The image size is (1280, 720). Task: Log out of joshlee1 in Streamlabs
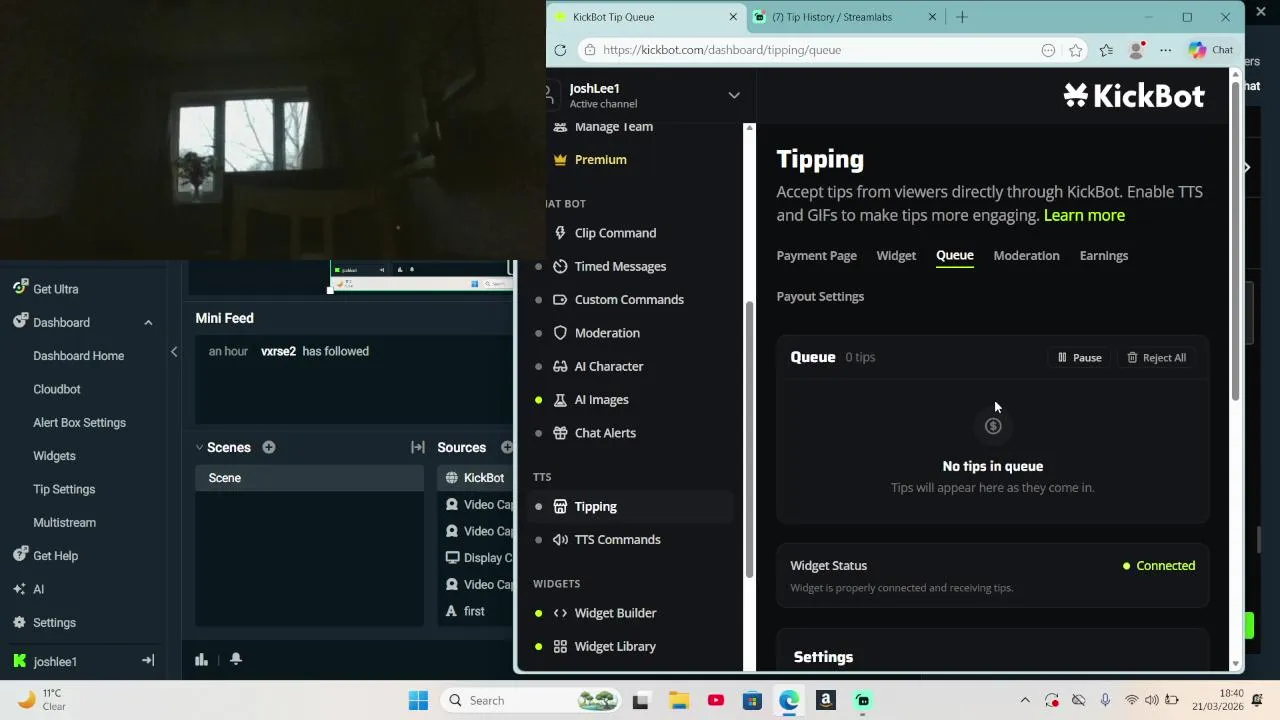148,661
